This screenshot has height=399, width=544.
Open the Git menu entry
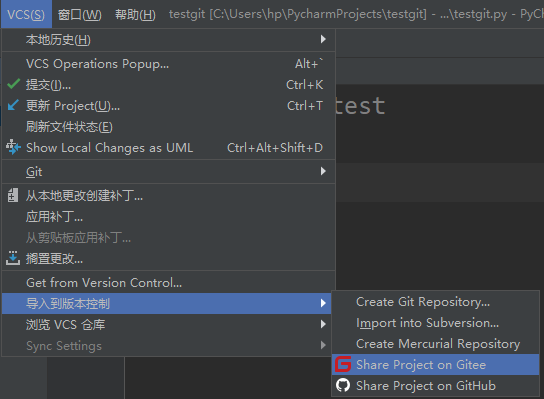pos(169,171)
